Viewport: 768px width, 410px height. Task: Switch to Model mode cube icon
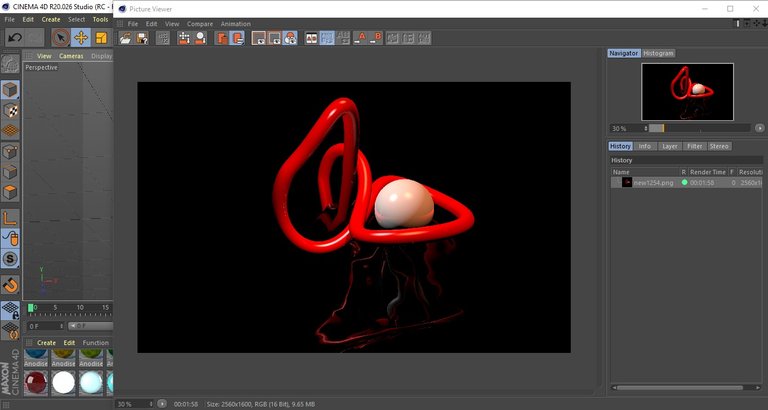[x=10, y=90]
